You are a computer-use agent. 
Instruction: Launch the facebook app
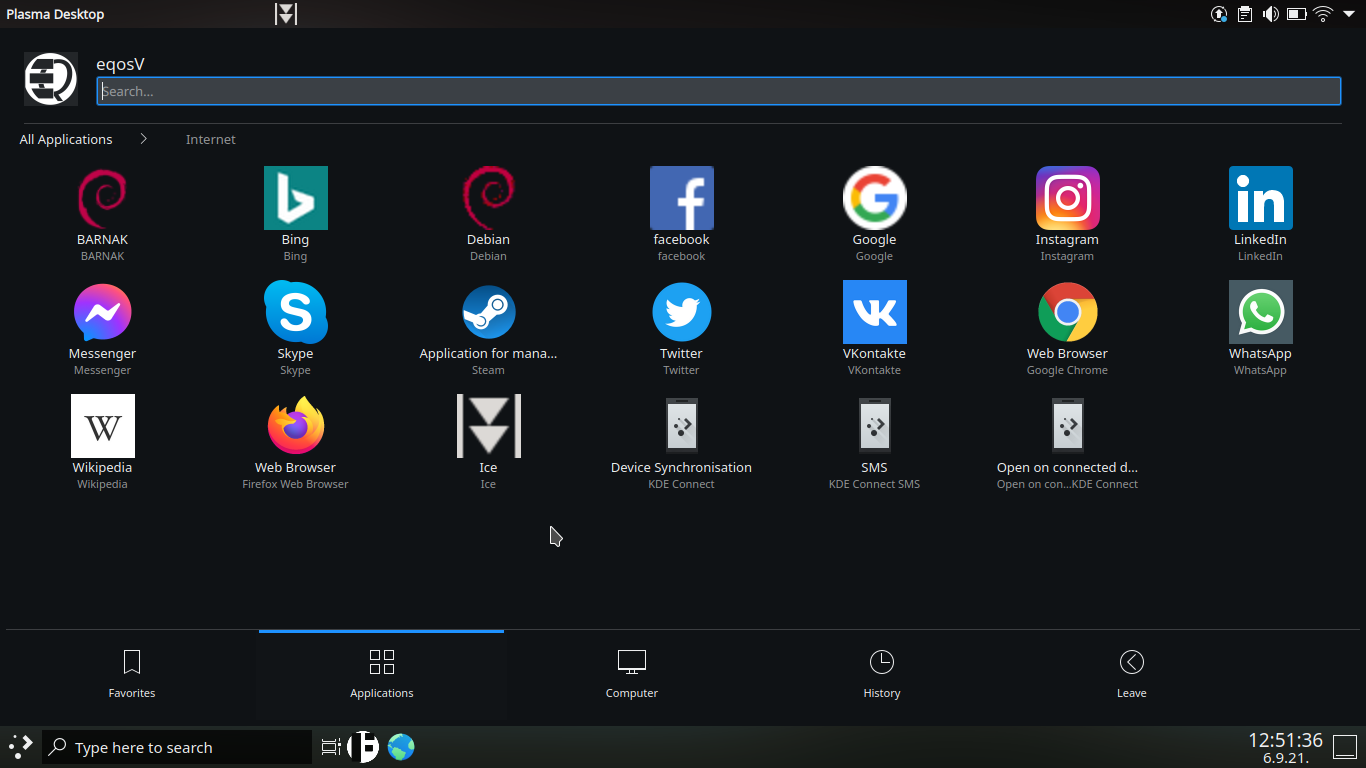coord(681,214)
